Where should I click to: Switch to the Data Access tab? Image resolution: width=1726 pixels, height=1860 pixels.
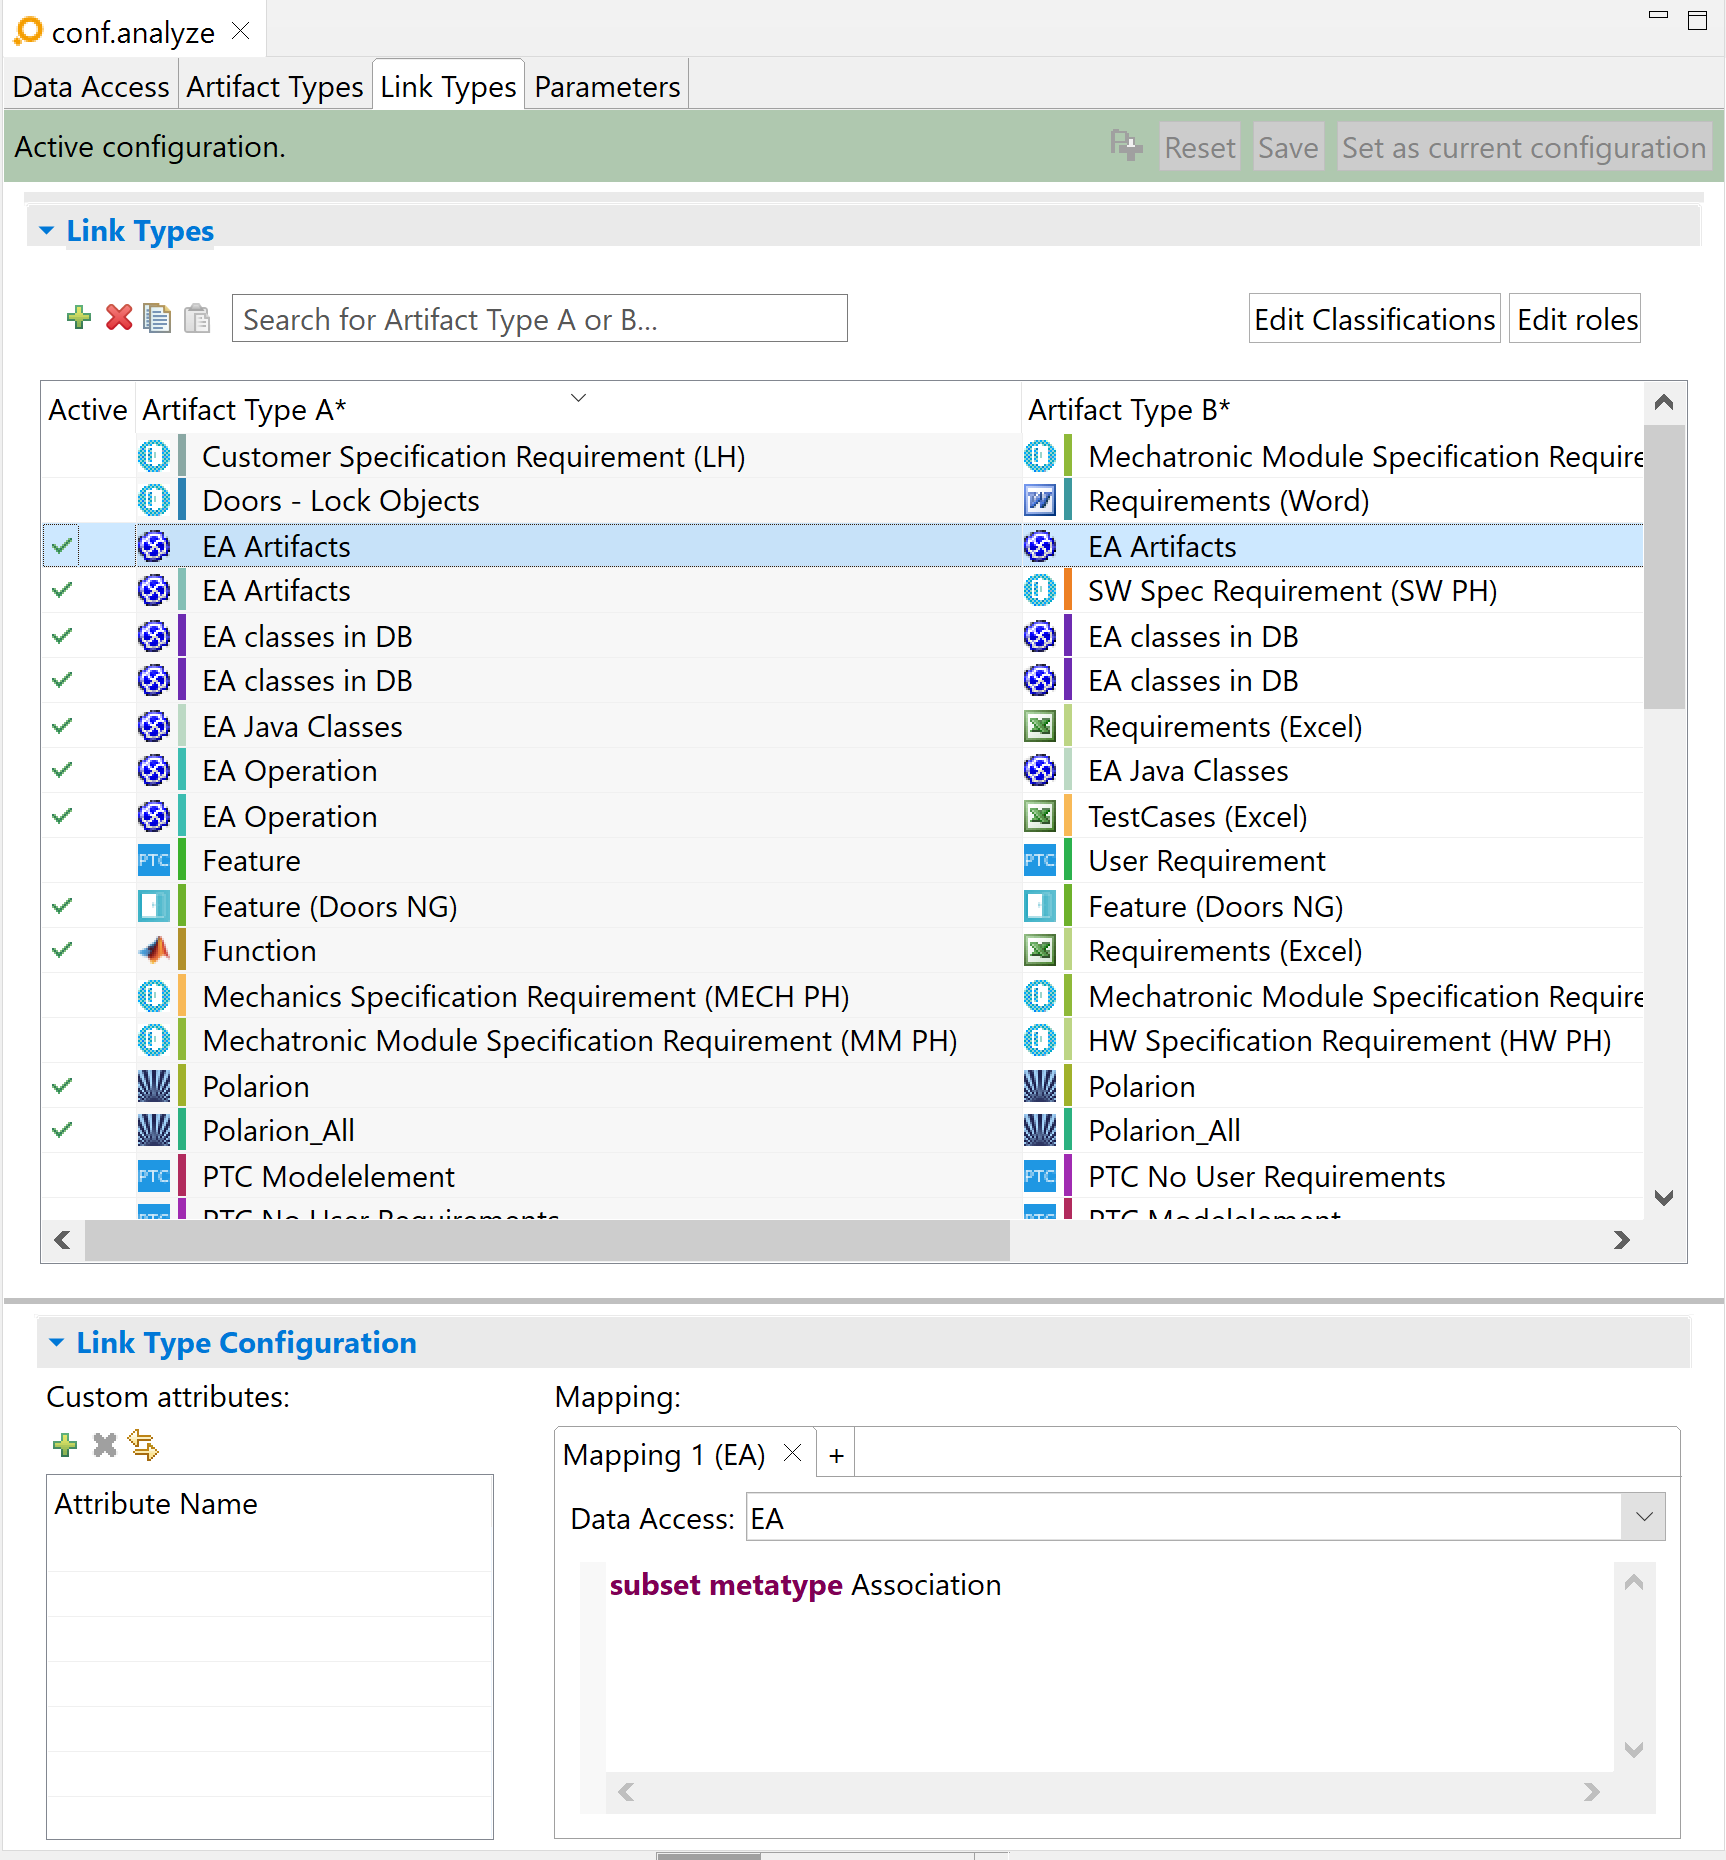click(x=91, y=87)
